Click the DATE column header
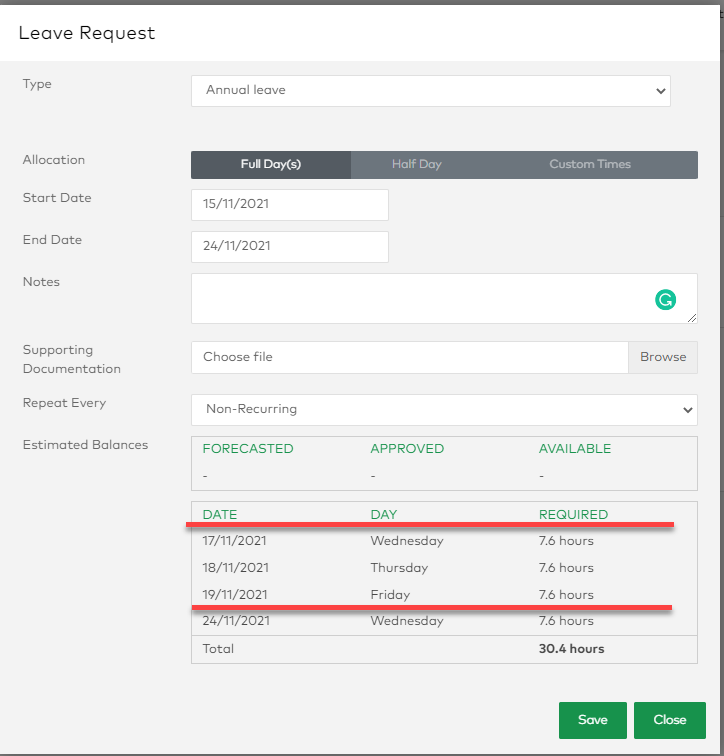Image resolution: width=724 pixels, height=756 pixels. (x=220, y=514)
